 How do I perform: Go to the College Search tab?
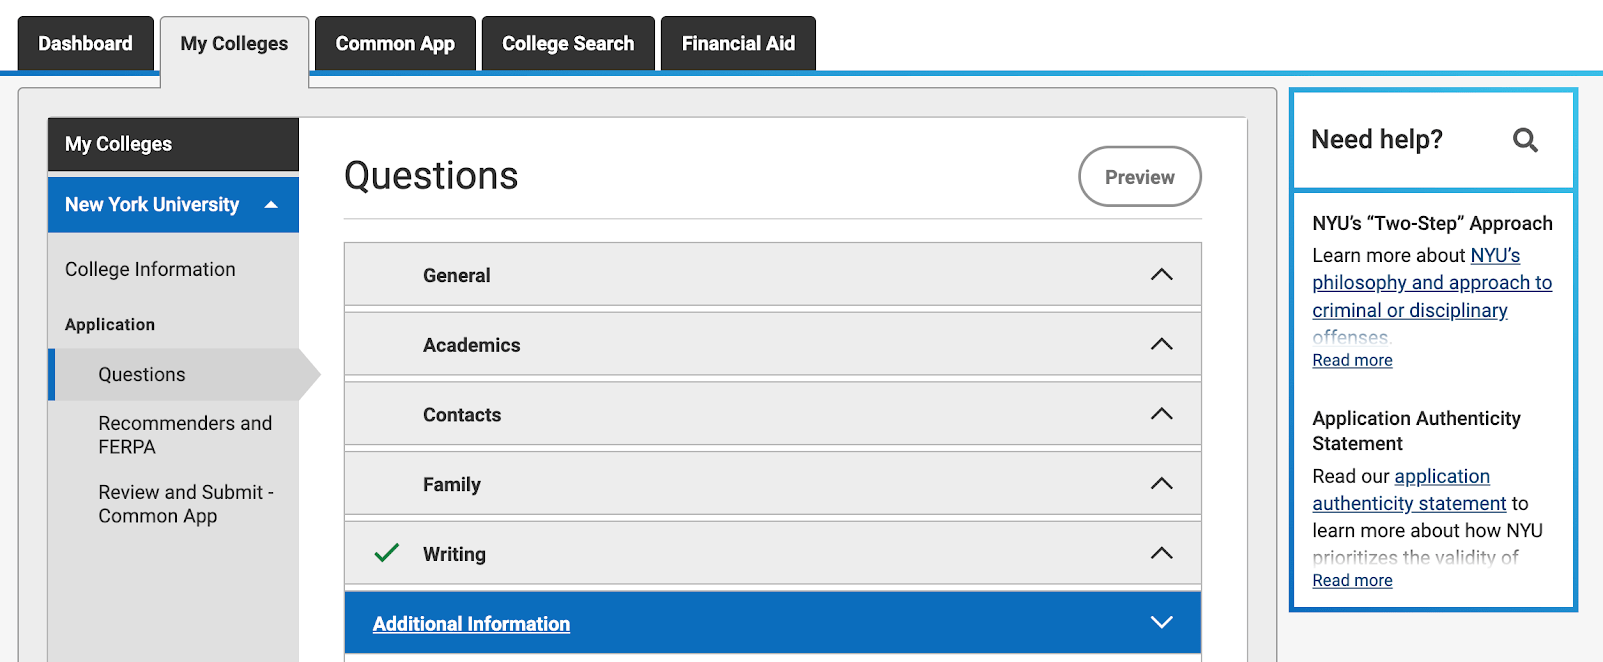pyautogui.click(x=568, y=44)
